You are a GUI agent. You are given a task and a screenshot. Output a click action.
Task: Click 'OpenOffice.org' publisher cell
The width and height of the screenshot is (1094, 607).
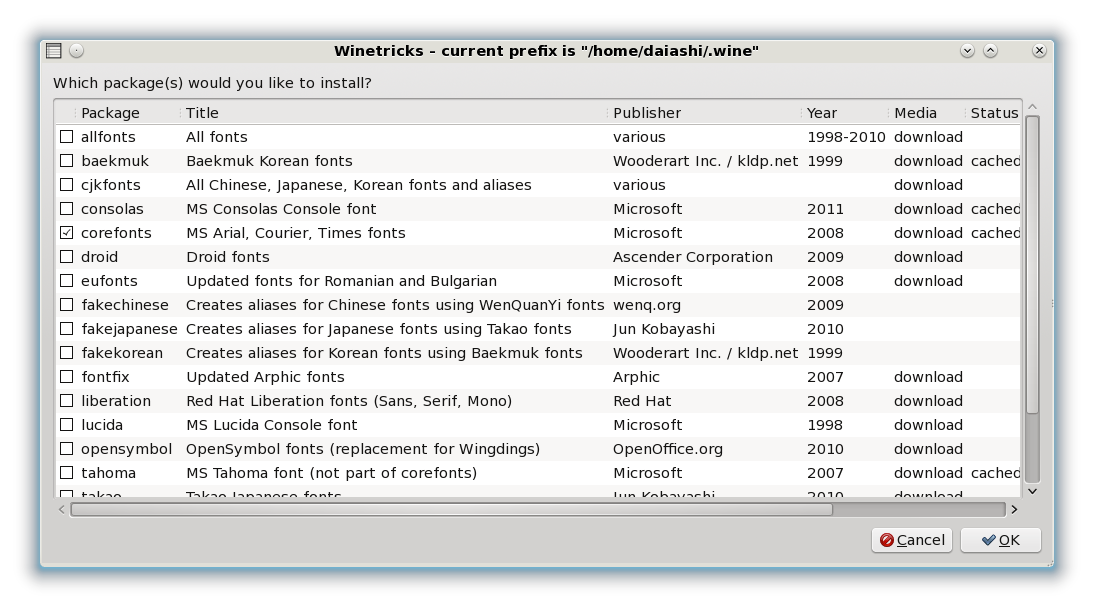coord(668,449)
